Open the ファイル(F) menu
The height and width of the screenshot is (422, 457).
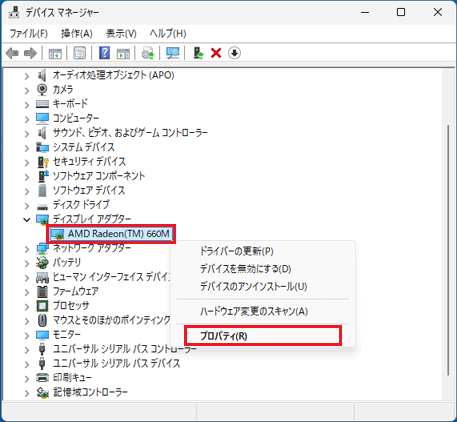(28, 33)
